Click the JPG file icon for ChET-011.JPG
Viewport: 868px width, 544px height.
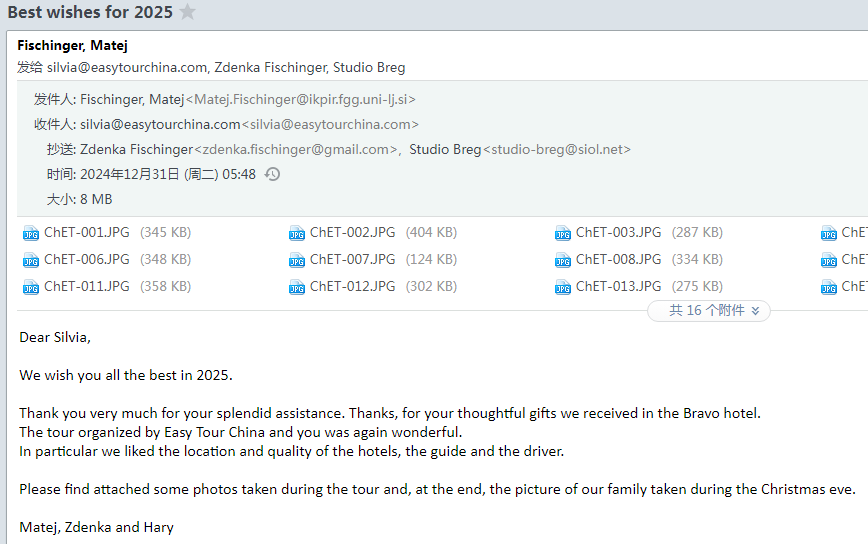point(31,287)
